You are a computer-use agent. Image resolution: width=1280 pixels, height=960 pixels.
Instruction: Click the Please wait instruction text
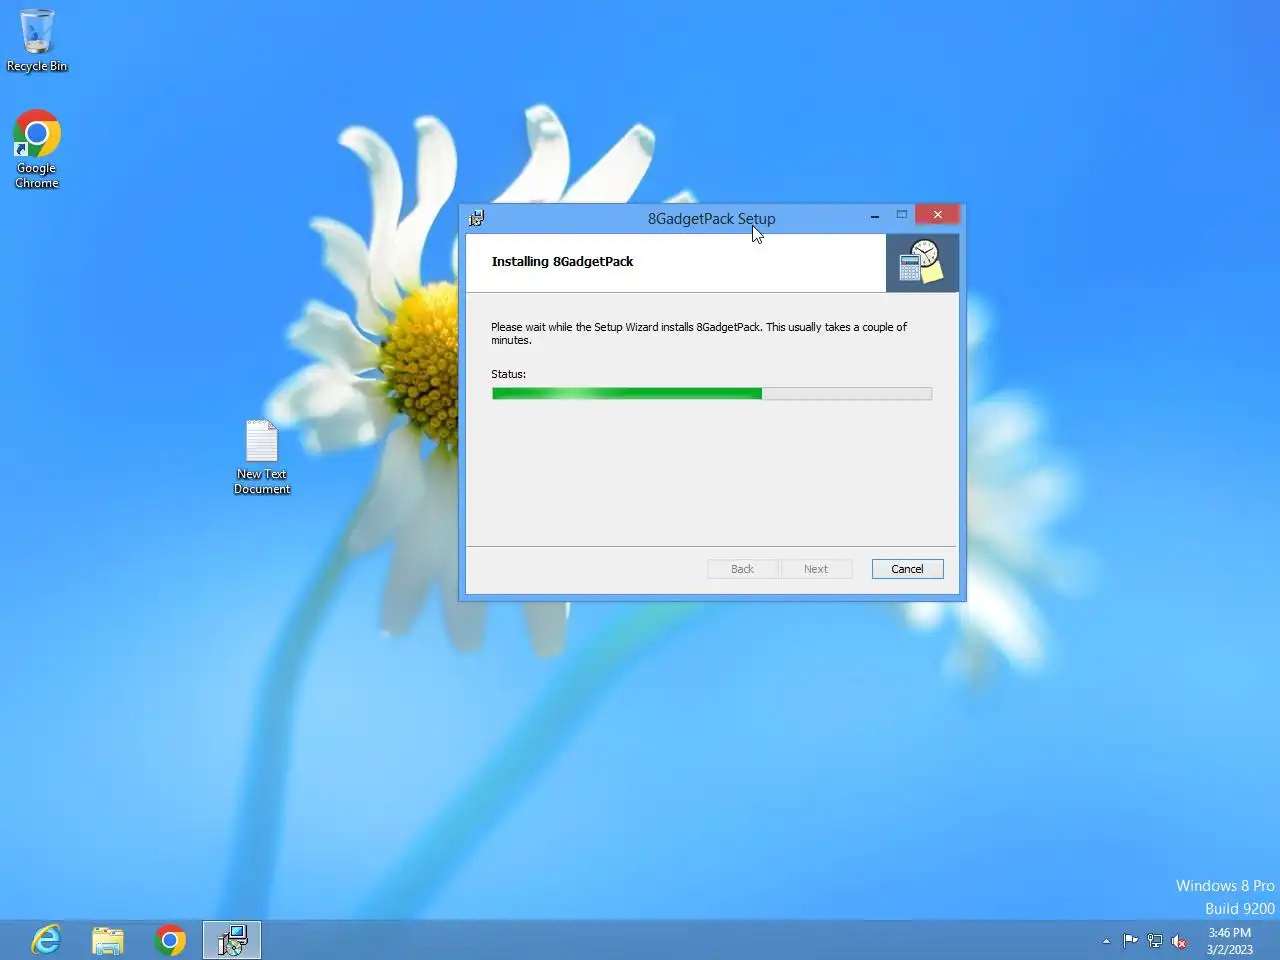click(699, 333)
